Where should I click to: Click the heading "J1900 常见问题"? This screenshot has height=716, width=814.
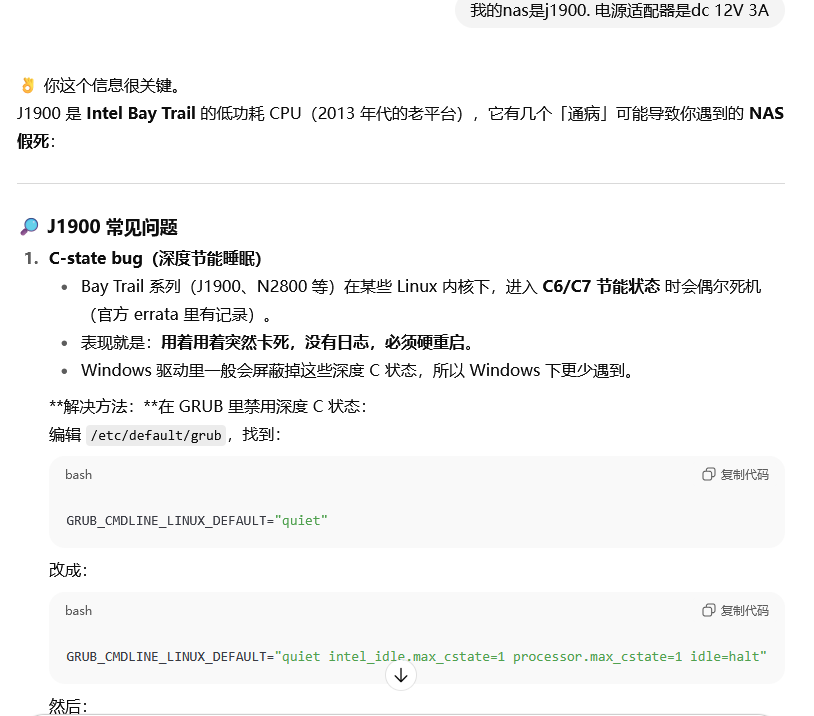click(113, 227)
